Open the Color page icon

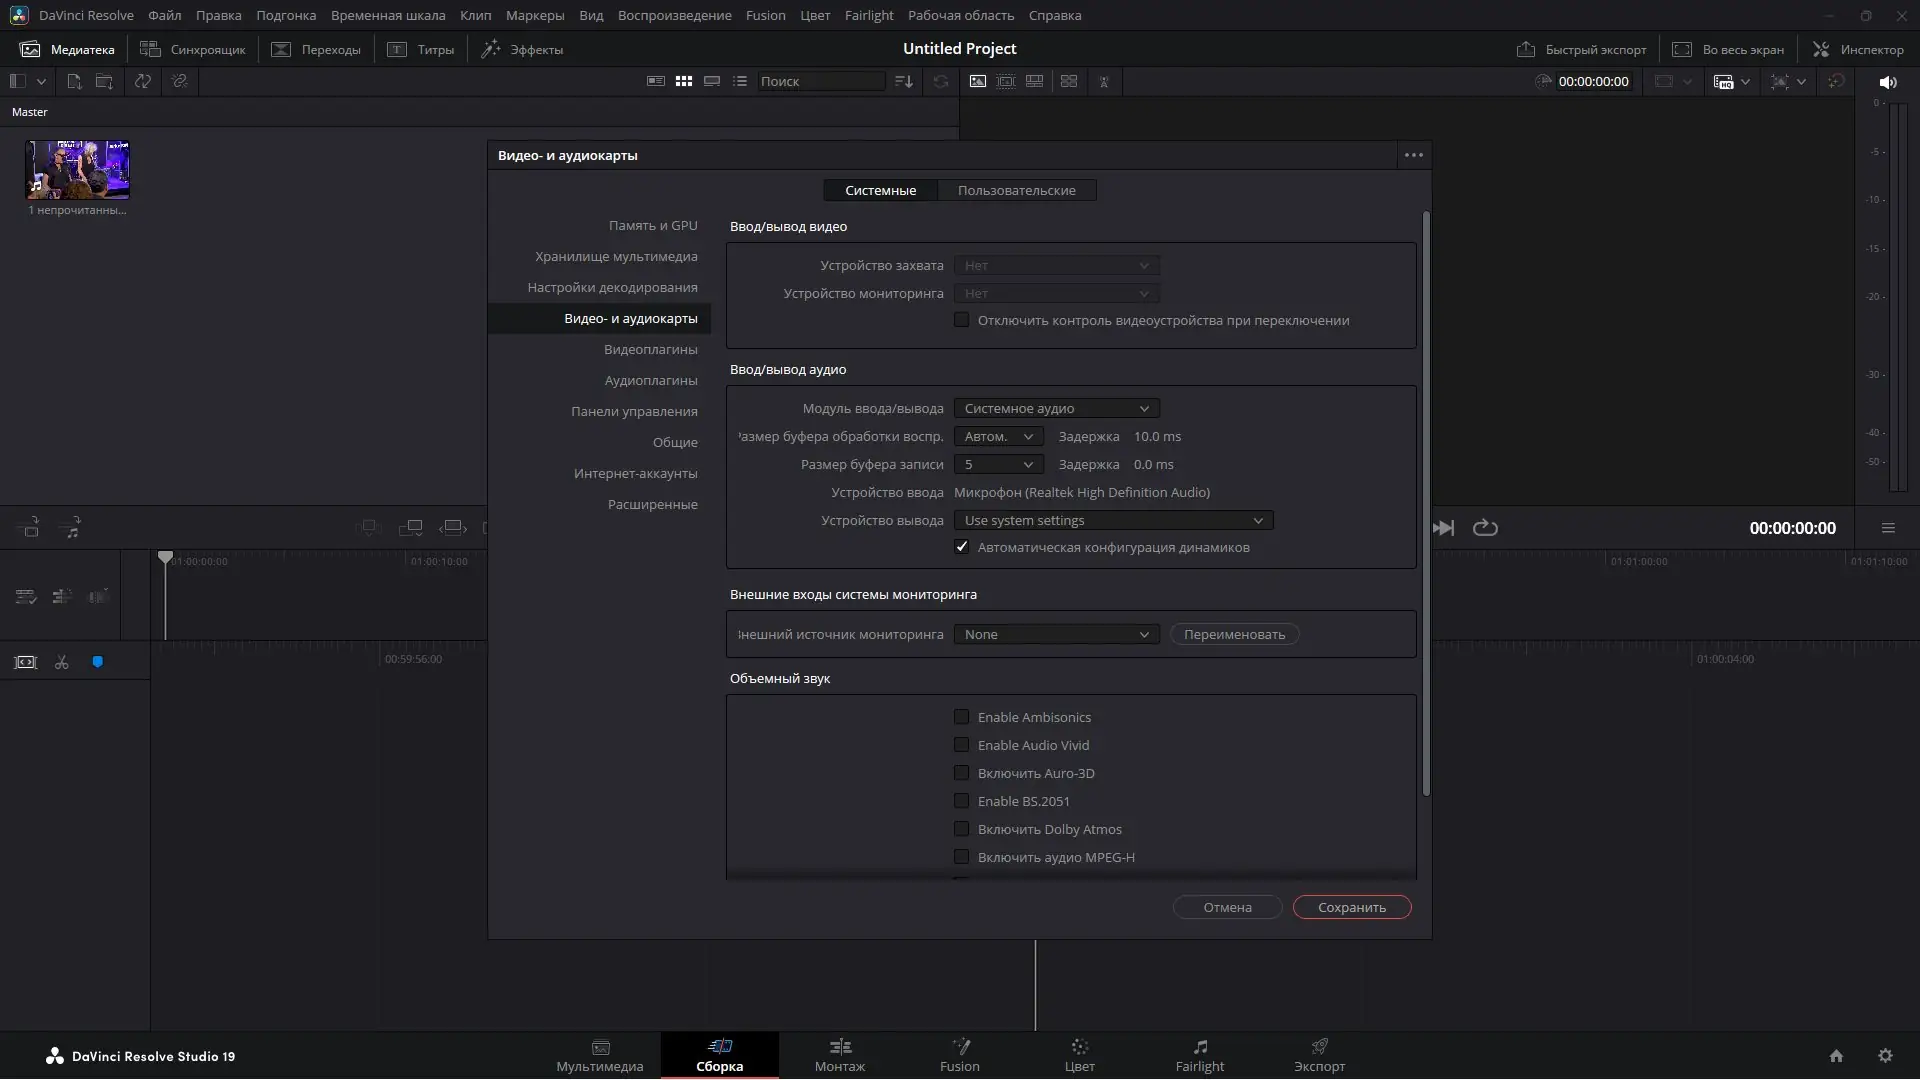1079,1047
